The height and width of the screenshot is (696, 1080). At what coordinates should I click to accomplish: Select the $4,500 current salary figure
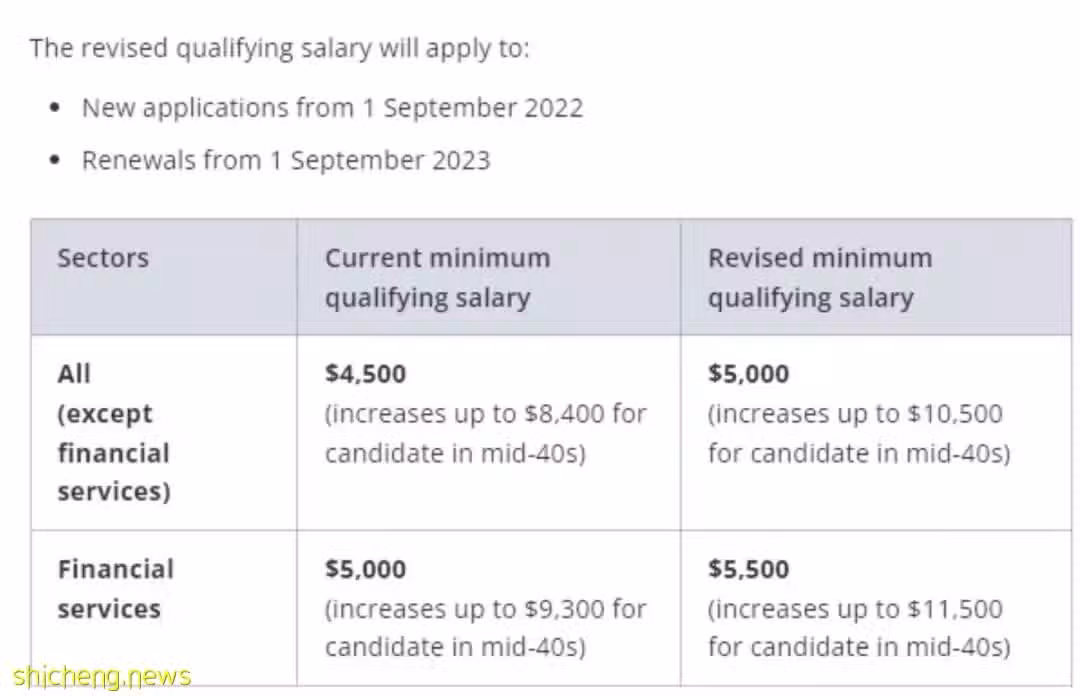(365, 373)
